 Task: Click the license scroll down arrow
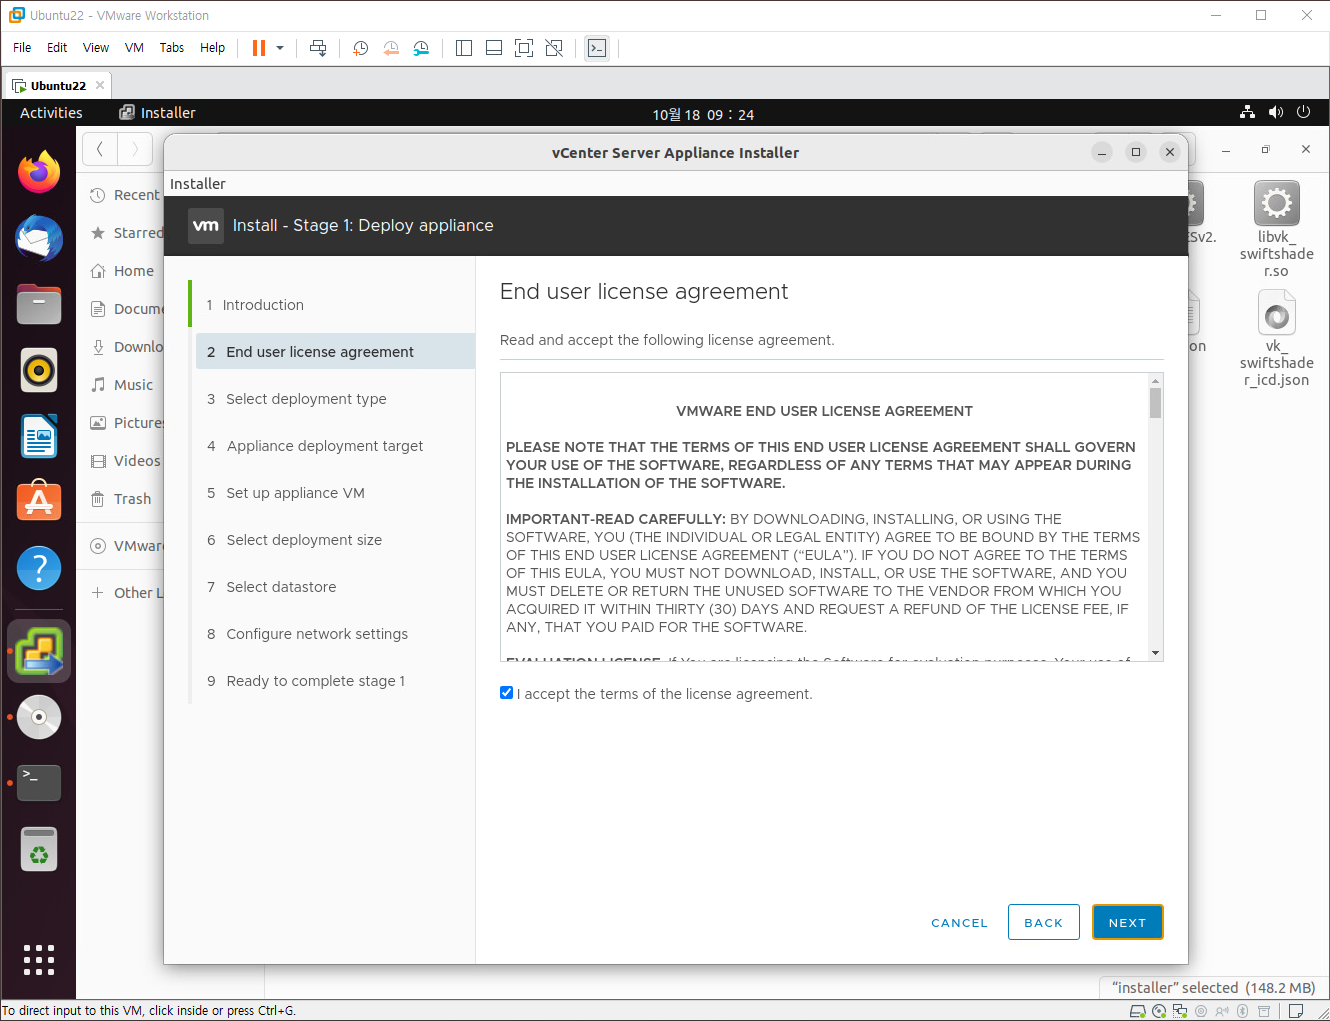1155,653
